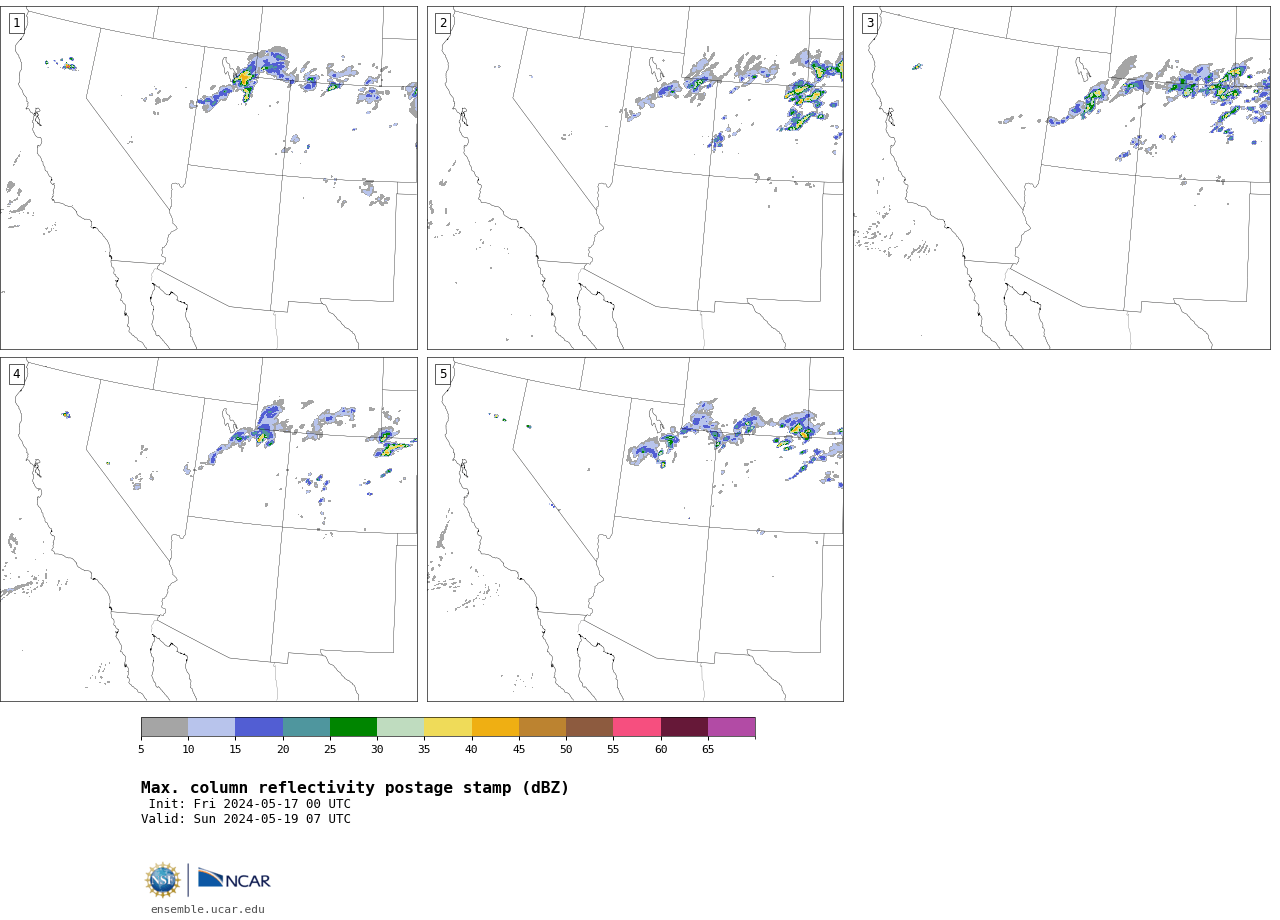Click the colorbar tick label 30
Viewport: 1280px width, 920px height.
point(377,749)
